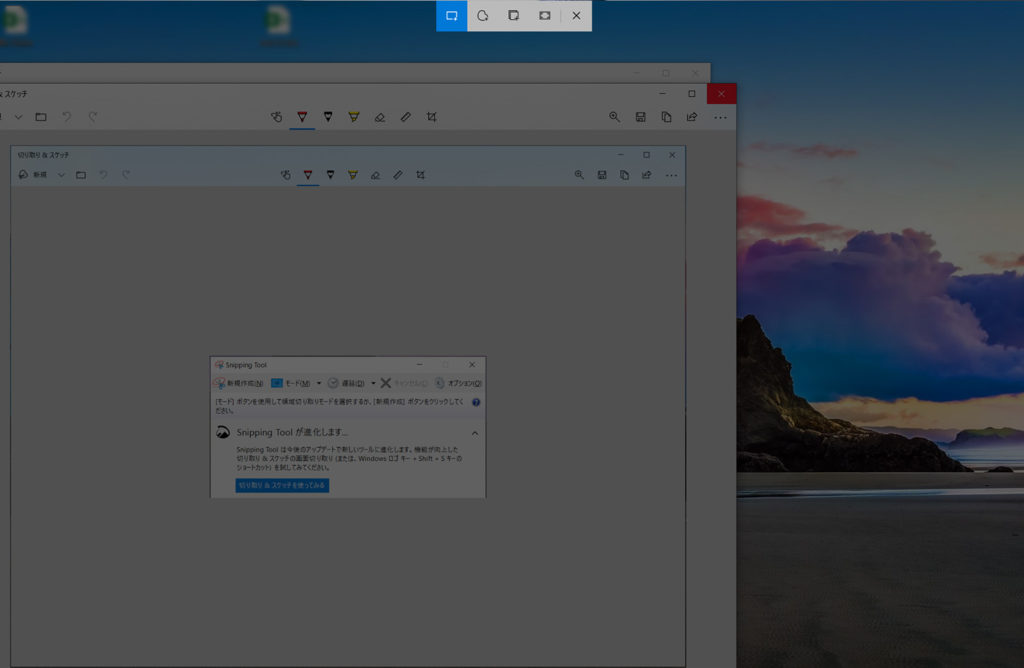Click ellipsis menu in inner captured window
Screen dimensions: 1024x668
click(x=671, y=176)
